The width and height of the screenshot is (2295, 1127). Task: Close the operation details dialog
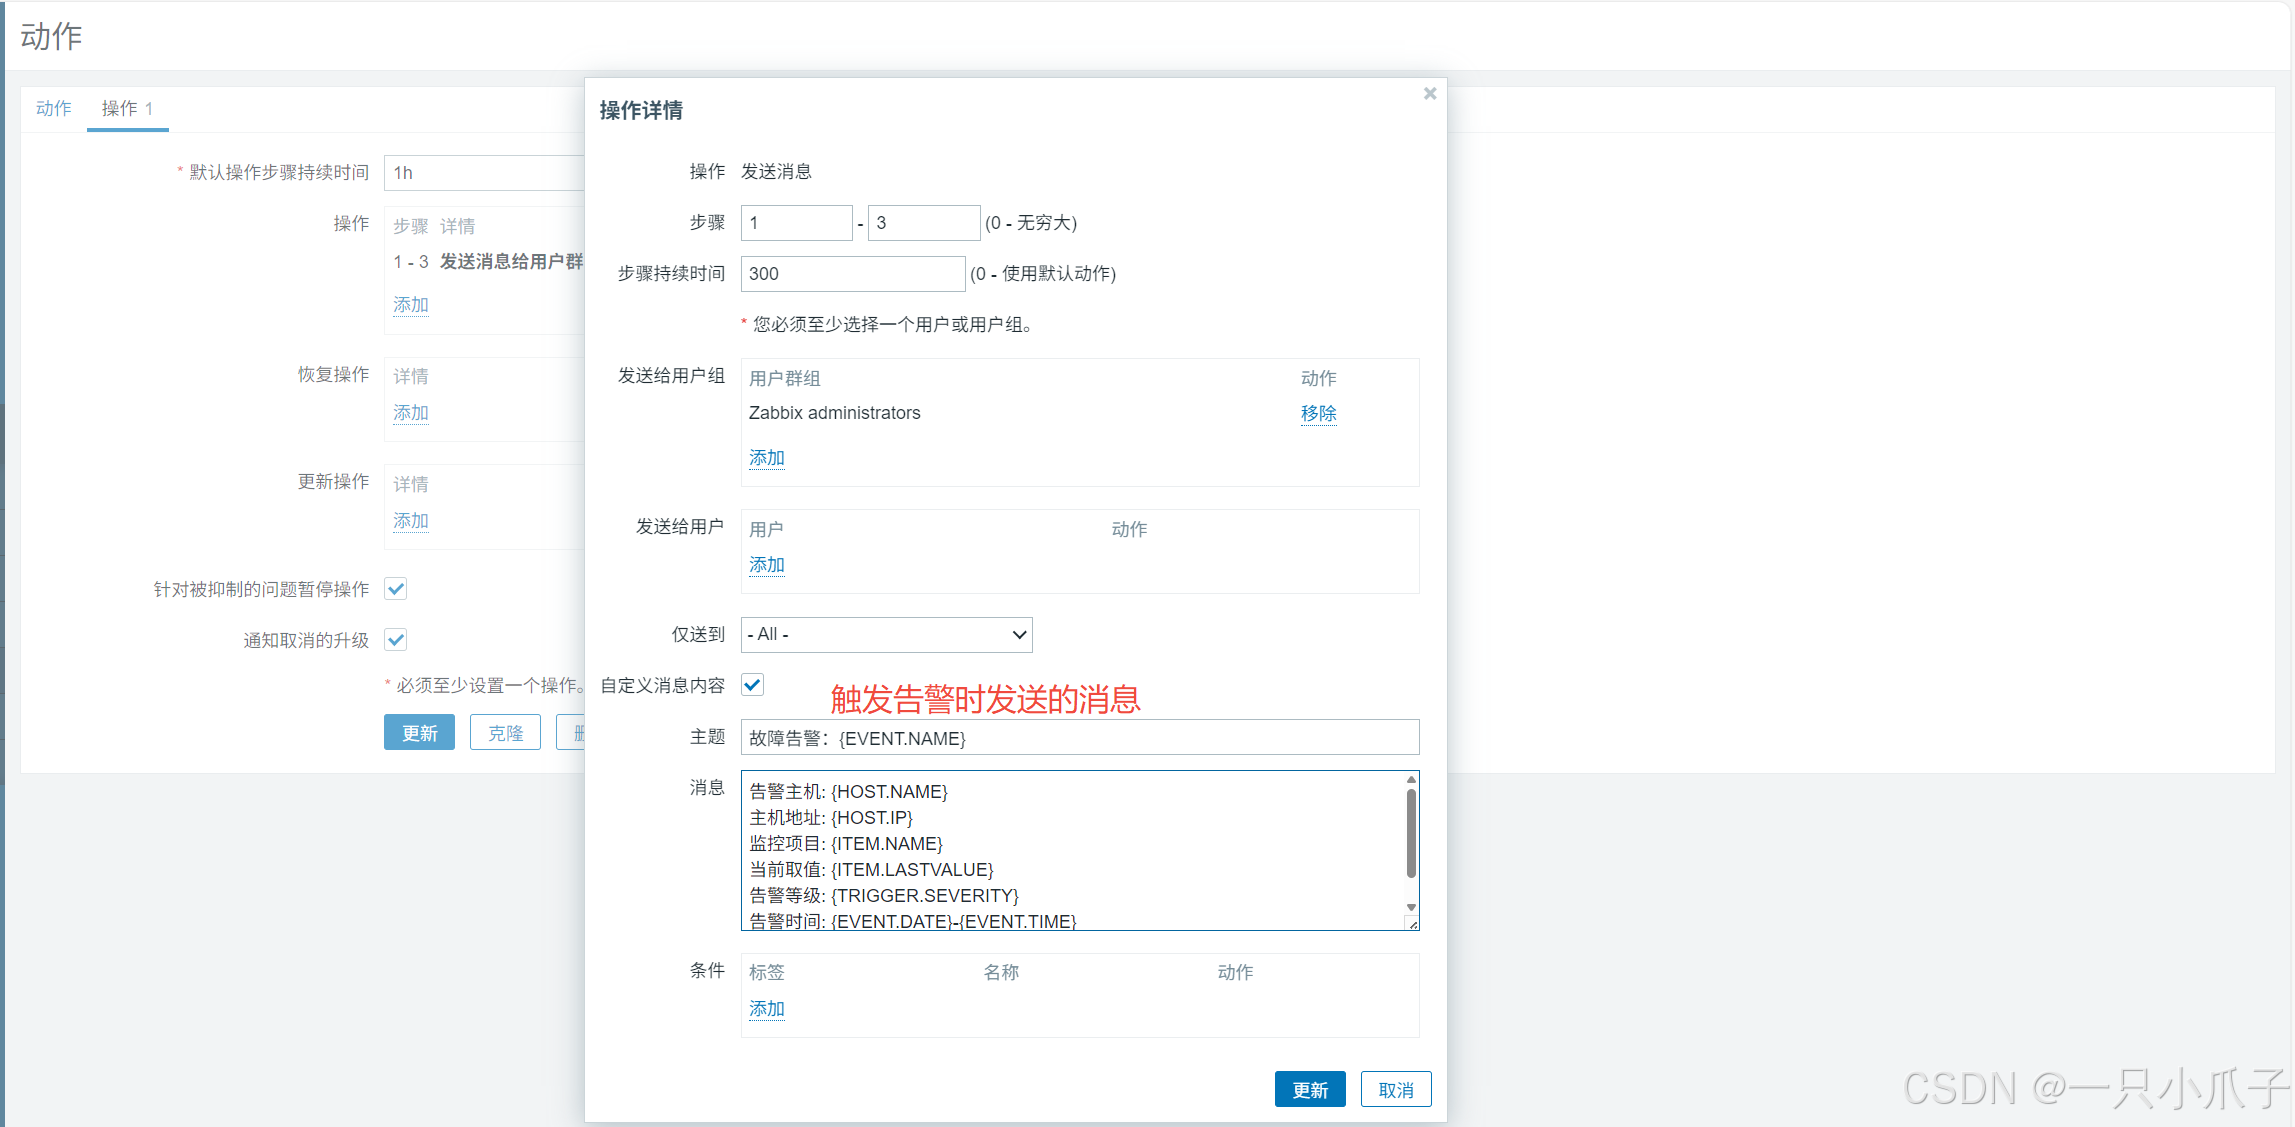(1429, 93)
